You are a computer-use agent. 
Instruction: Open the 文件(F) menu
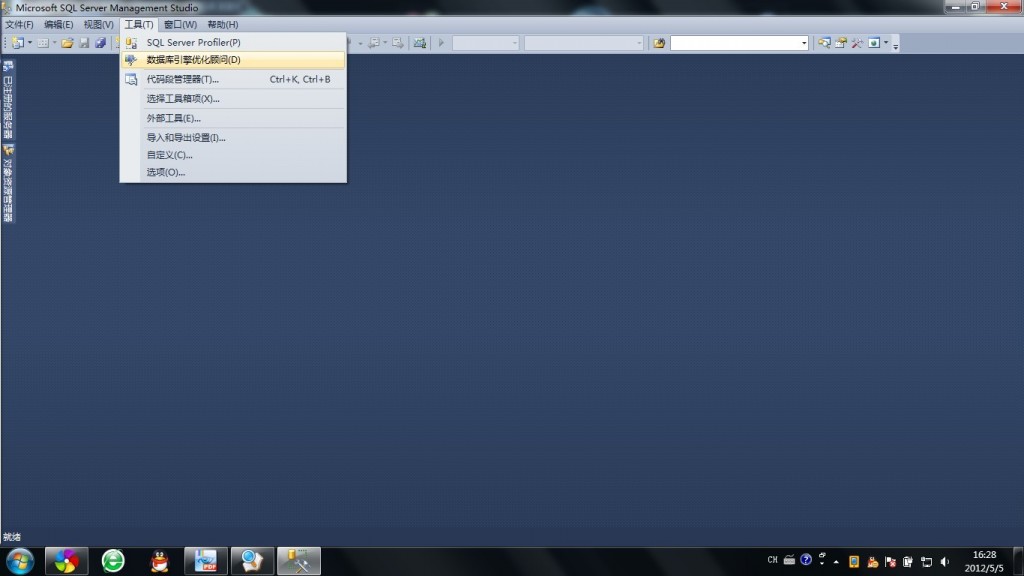(x=19, y=24)
